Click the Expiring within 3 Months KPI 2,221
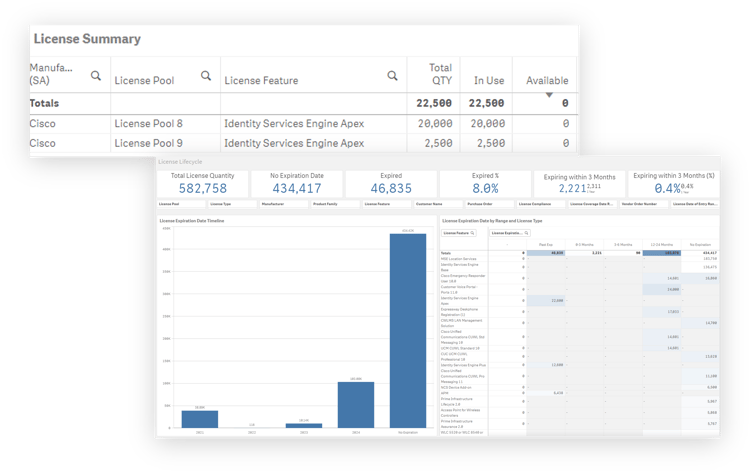 click(x=572, y=188)
